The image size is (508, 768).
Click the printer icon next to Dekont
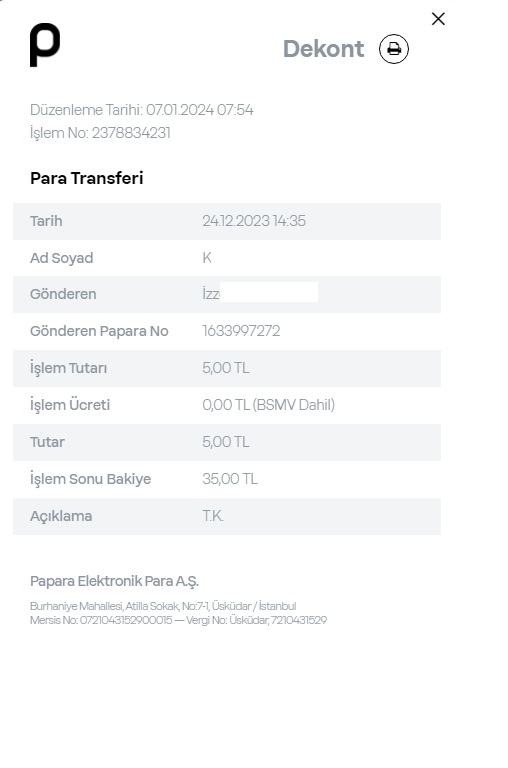pos(393,49)
